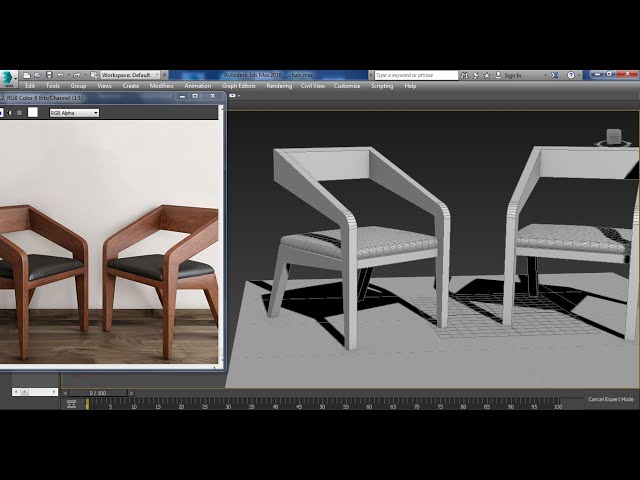Viewport: 640px width, 480px height.
Task: Open the Modifiers menu
Action: [162, 86]
